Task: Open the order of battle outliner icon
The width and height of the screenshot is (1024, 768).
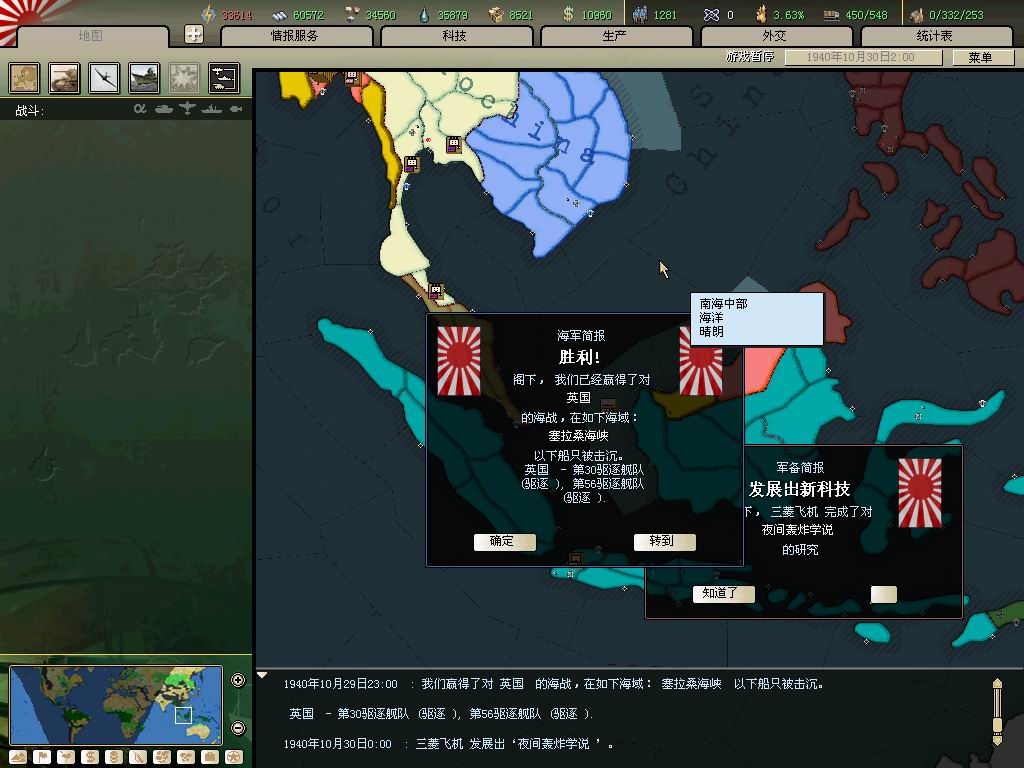Action: coord(222,78)
